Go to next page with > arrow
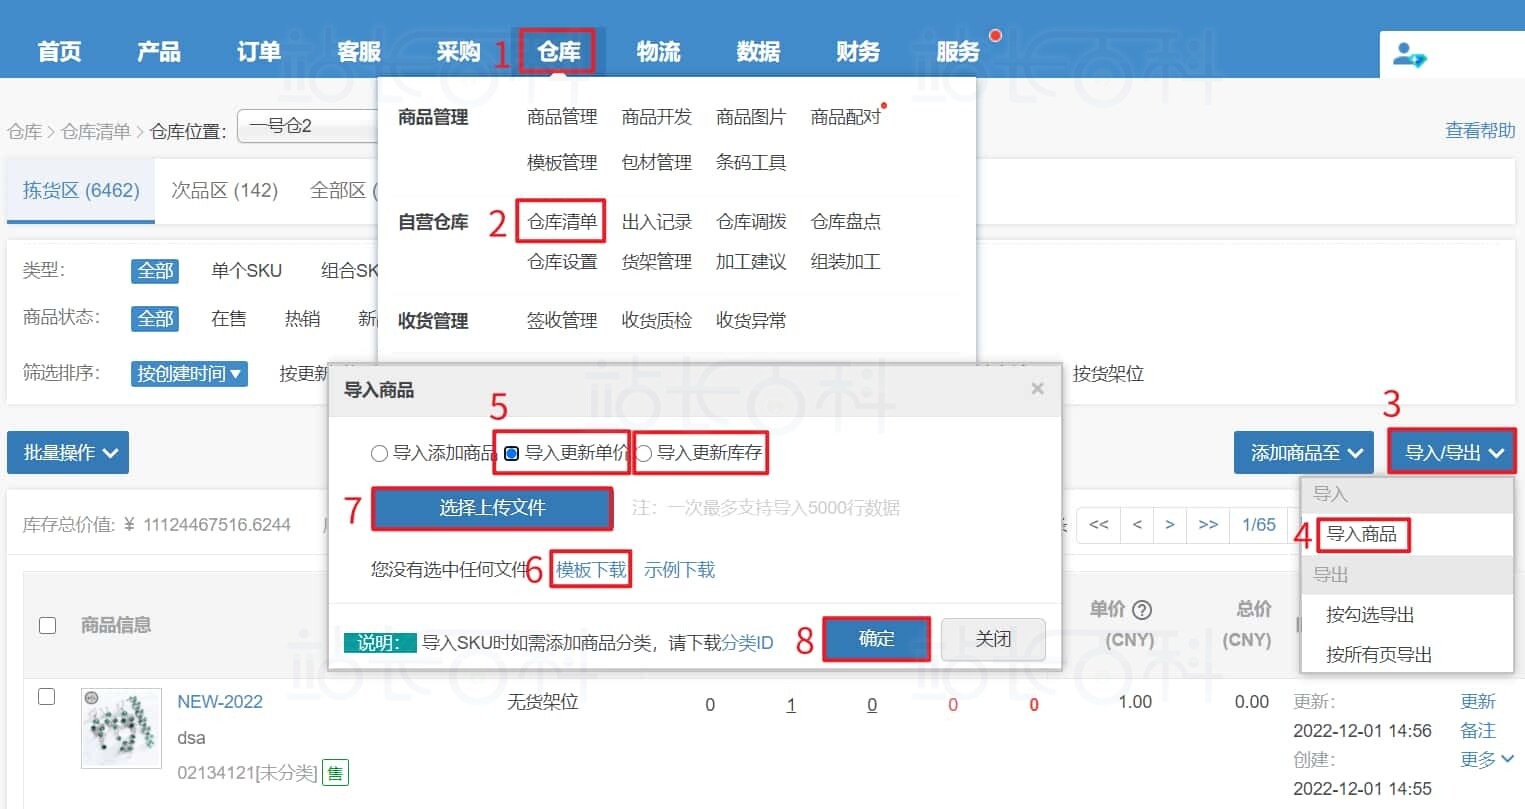Image resolution: width=1525 pixels, height=809 pixels. point(1170,525)
